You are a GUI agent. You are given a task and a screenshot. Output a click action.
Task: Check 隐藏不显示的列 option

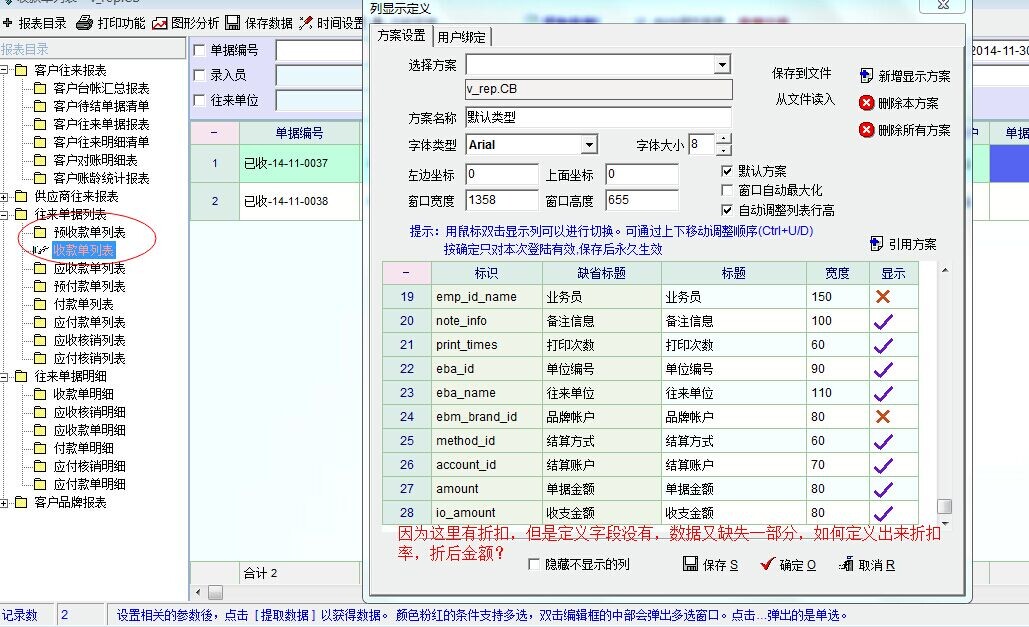point(535,565)
